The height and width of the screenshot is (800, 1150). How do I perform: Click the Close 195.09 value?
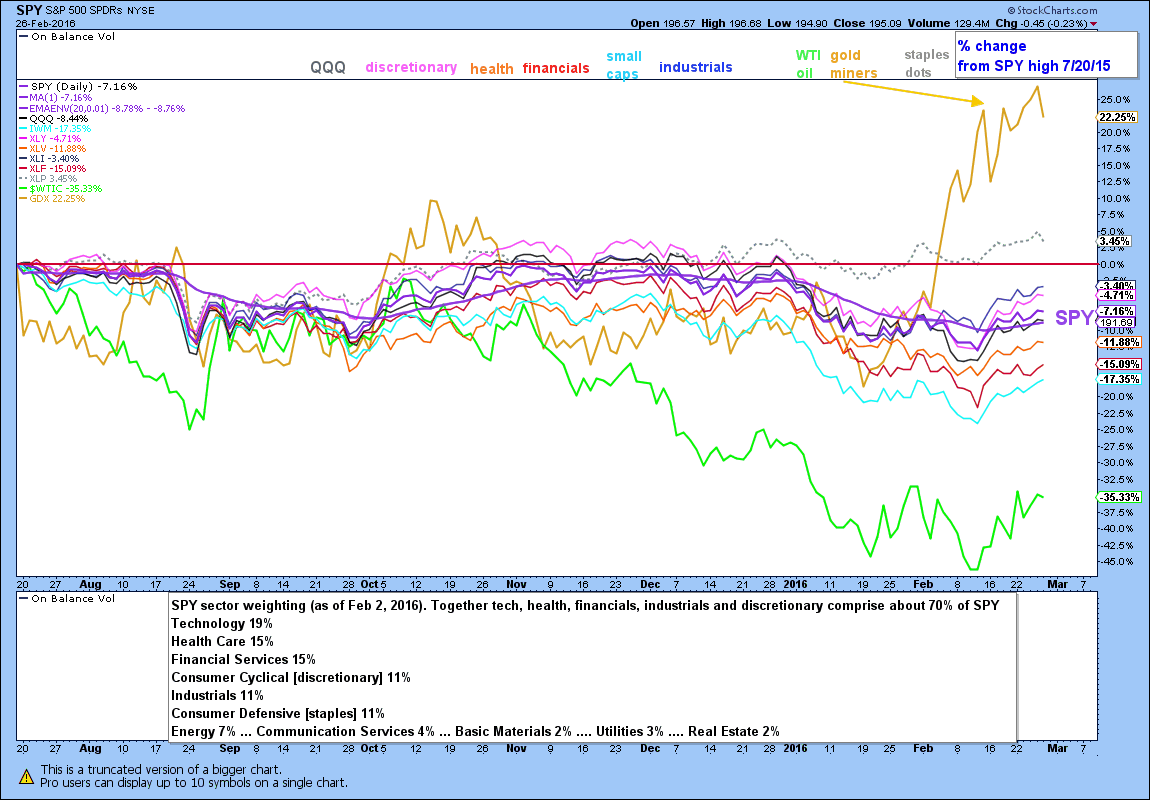(x=868, y=23)
